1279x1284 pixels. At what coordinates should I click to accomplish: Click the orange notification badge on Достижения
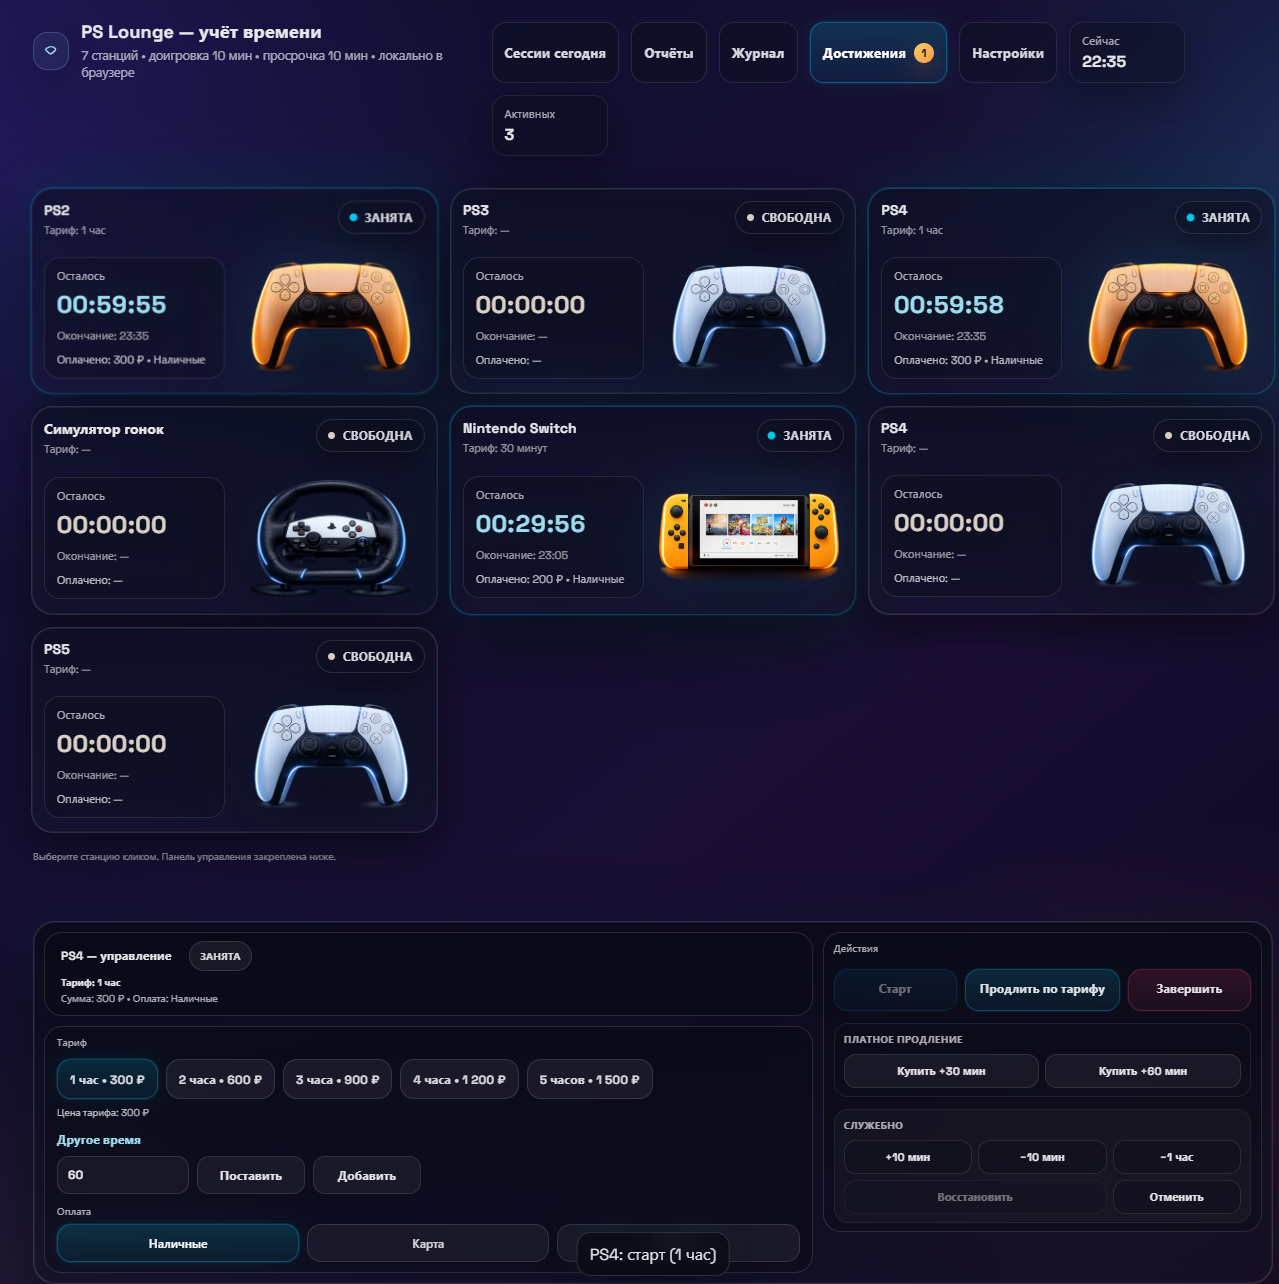(924, 53)
